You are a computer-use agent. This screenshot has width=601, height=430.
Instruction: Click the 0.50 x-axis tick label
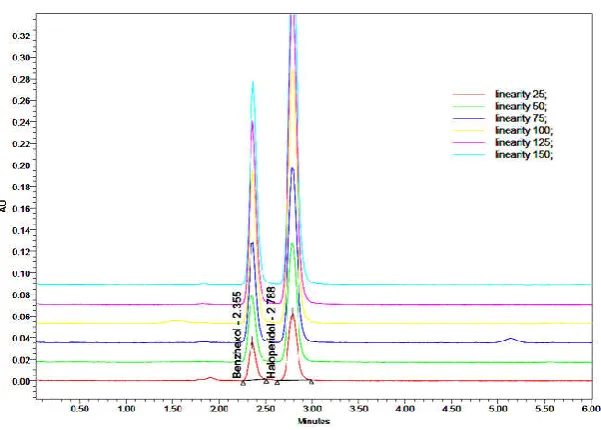[x=79, y=409]
